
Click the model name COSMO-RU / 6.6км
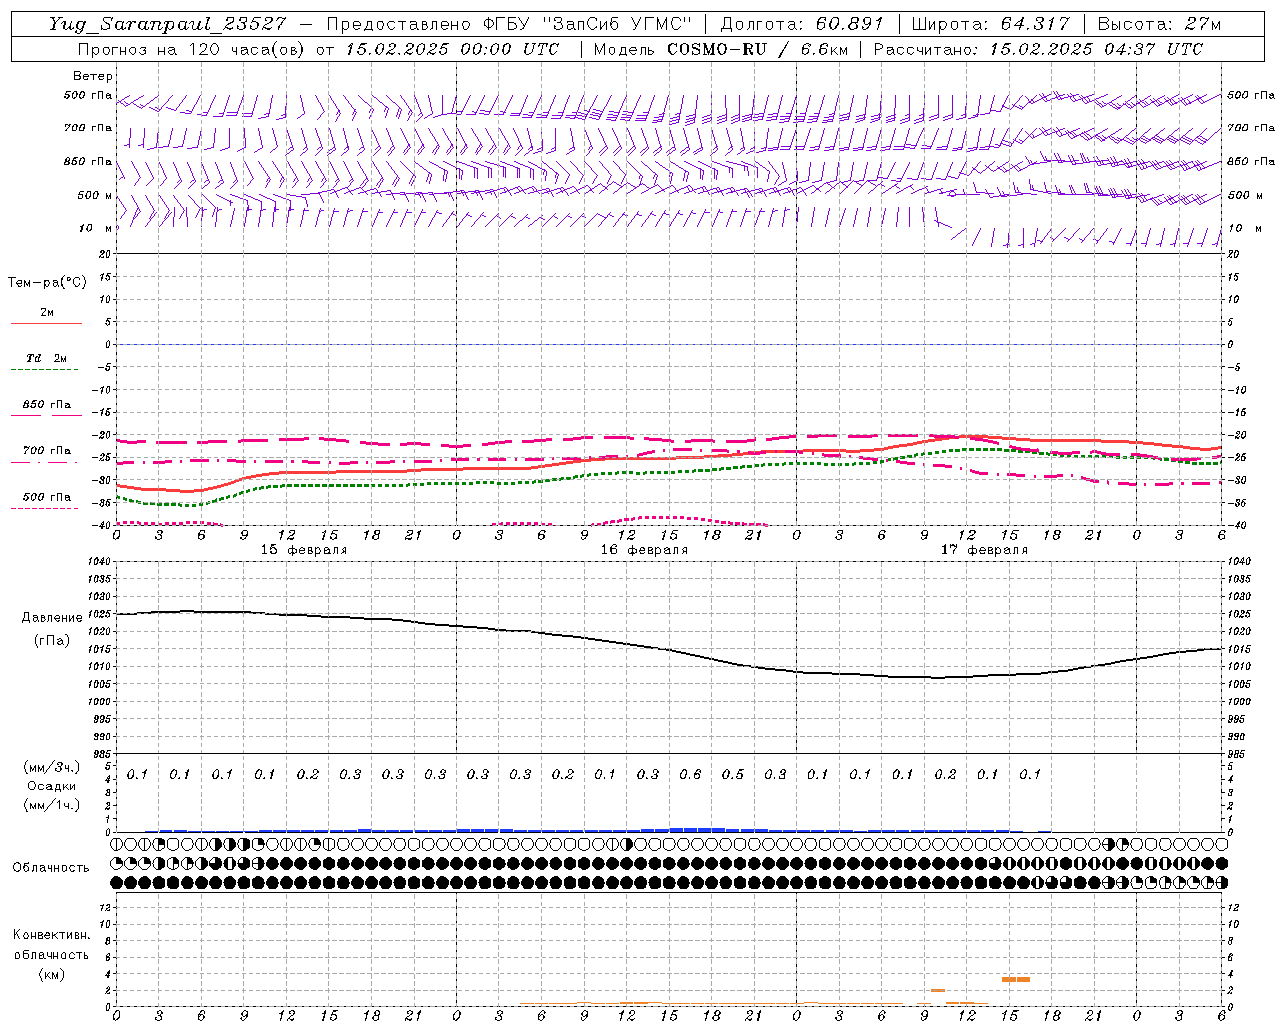[757, 49]
